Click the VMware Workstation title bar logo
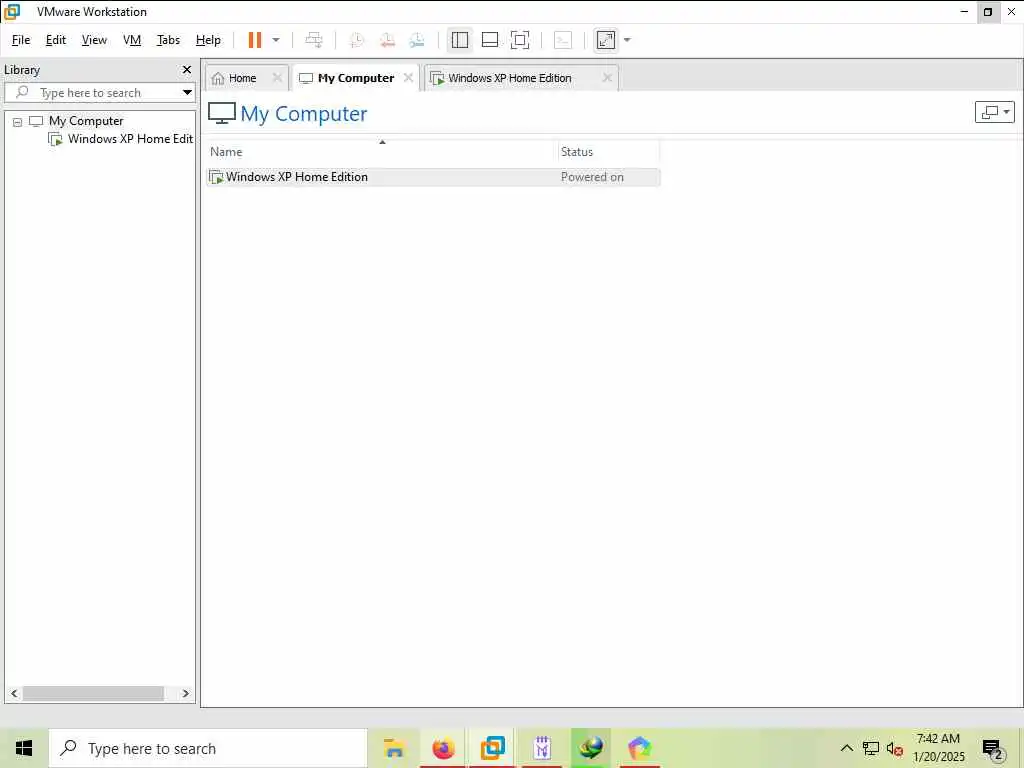The height and width of the screenshot is (768, 1024). tap(12, 12)
